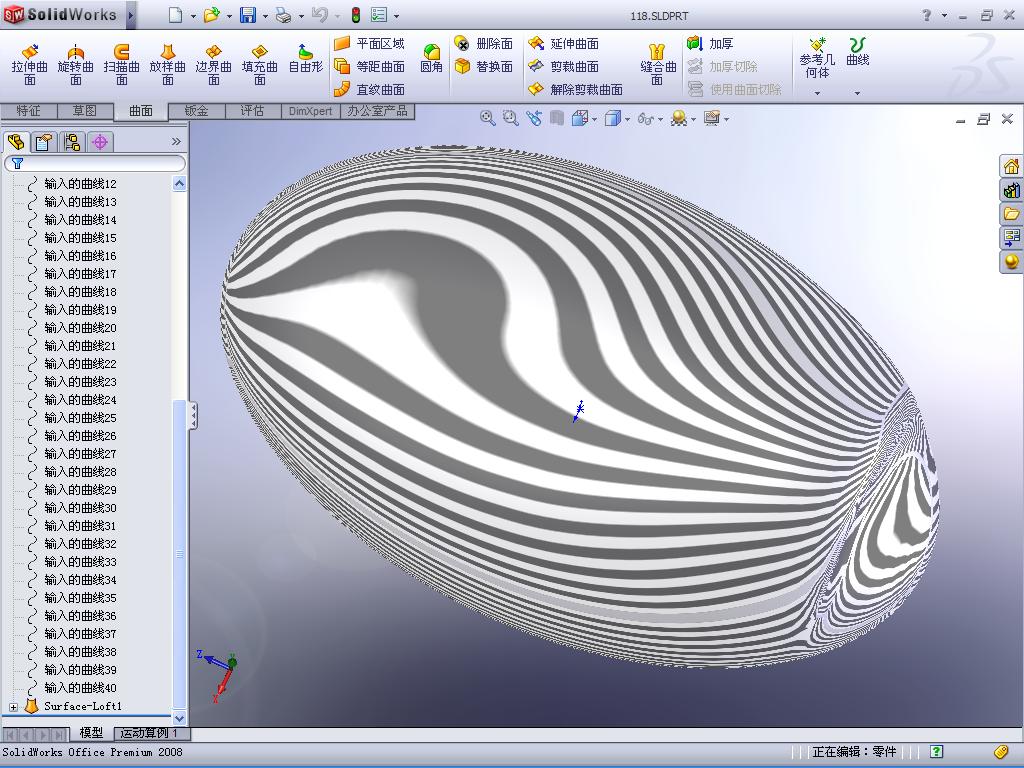Open the DimXpertManager tab icon
The height and width of the screenshot is (768, 1024).
pos(100,142)
